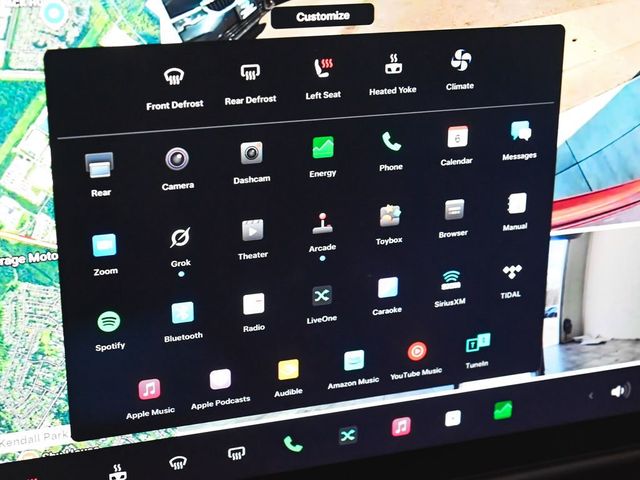Screen dimensions: 640x480
Task: Open the Amazon Music app
Action: click(354, 360)
